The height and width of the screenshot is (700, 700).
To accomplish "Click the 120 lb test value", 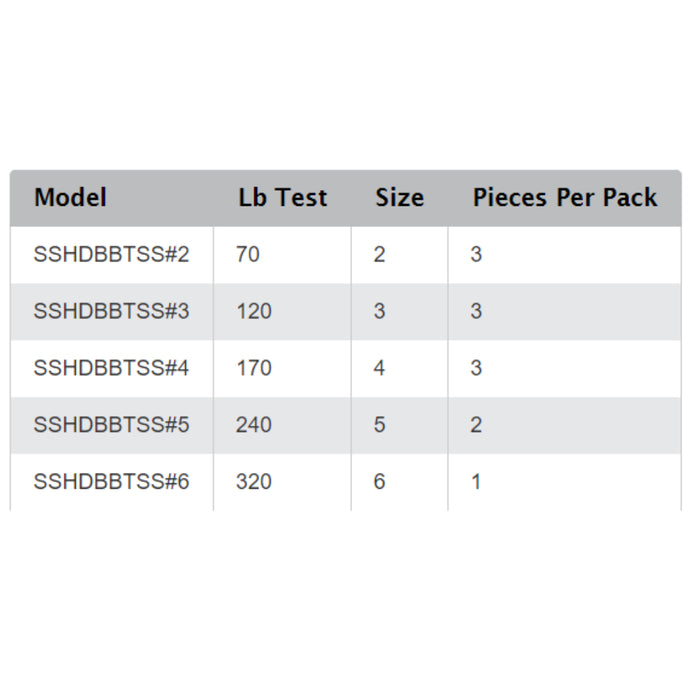I will point(254,311).
